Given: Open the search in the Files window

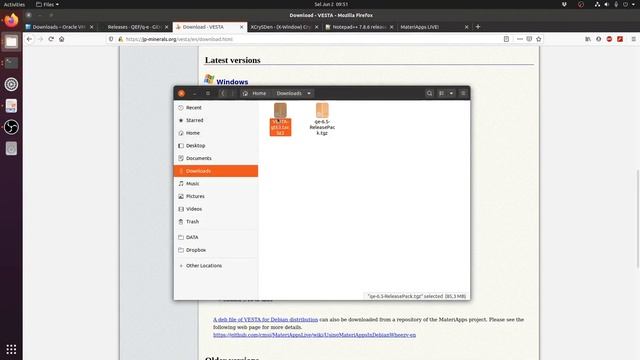Looking at the screenshot, I should [x=429, y=93].
